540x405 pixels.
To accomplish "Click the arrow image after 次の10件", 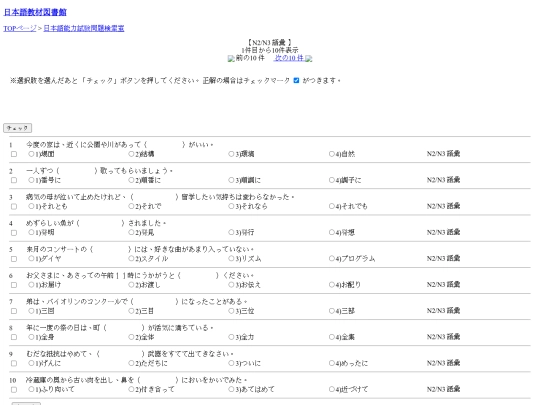I will pyautogui.click(x=309, y=59).
